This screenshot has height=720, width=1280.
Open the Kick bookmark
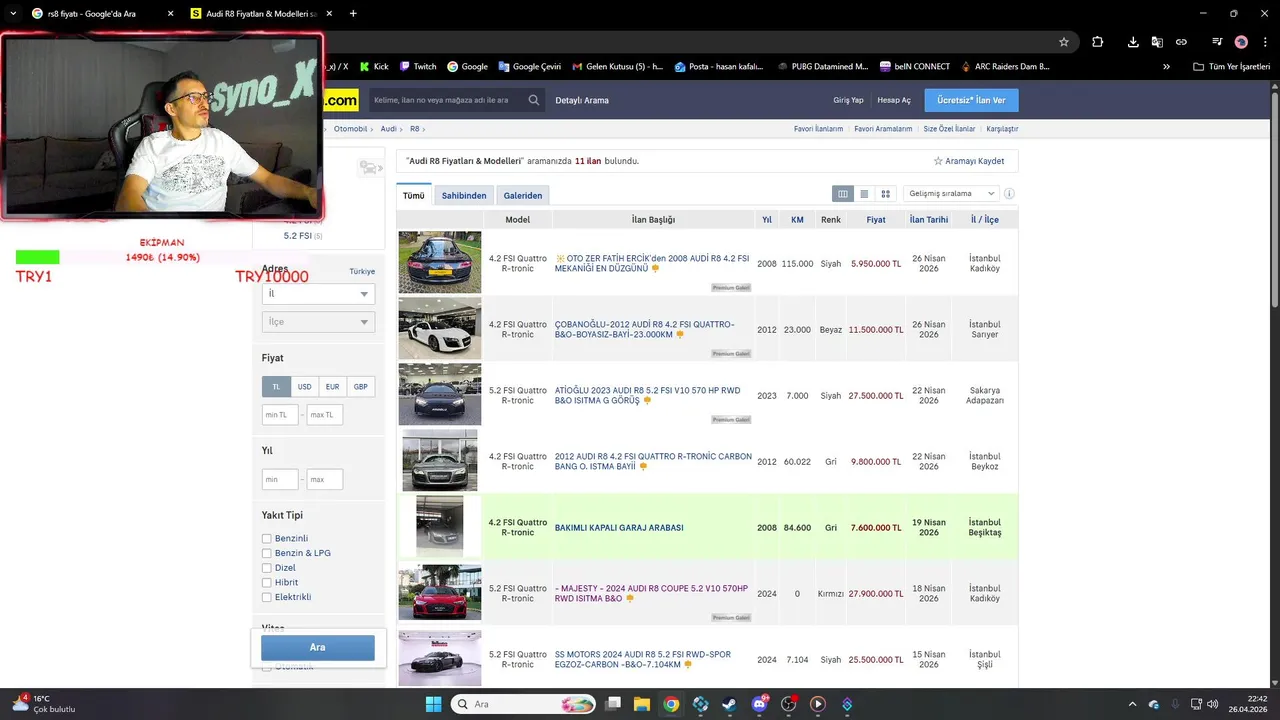pyautogui.click(x=373, y=67)
